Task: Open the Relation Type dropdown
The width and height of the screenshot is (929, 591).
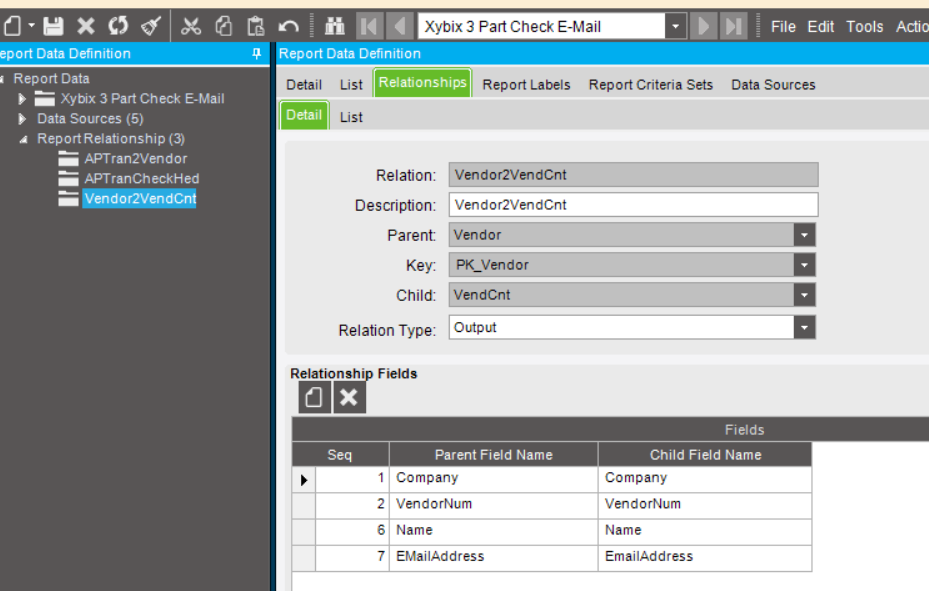Action: point(804,327)
